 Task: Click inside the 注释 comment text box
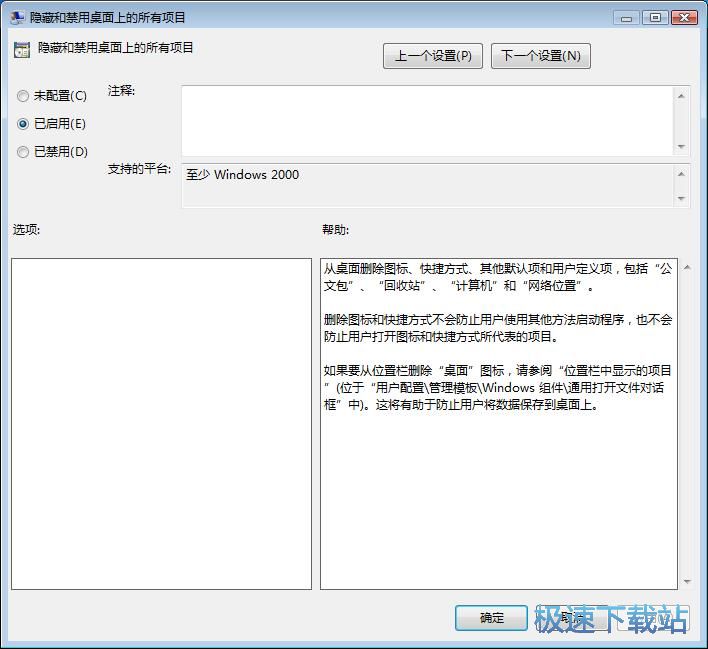point(428,121)
